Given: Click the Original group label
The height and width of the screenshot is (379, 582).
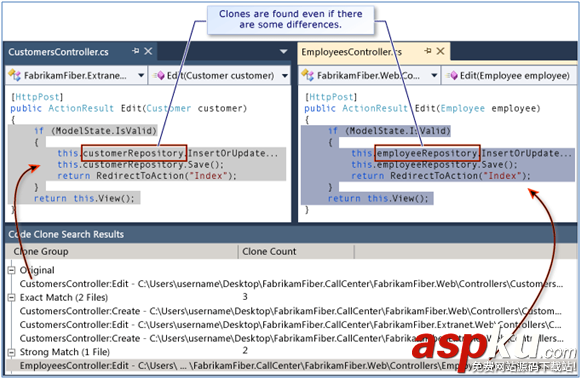Looking at the screenshot, I should point(37,270).
